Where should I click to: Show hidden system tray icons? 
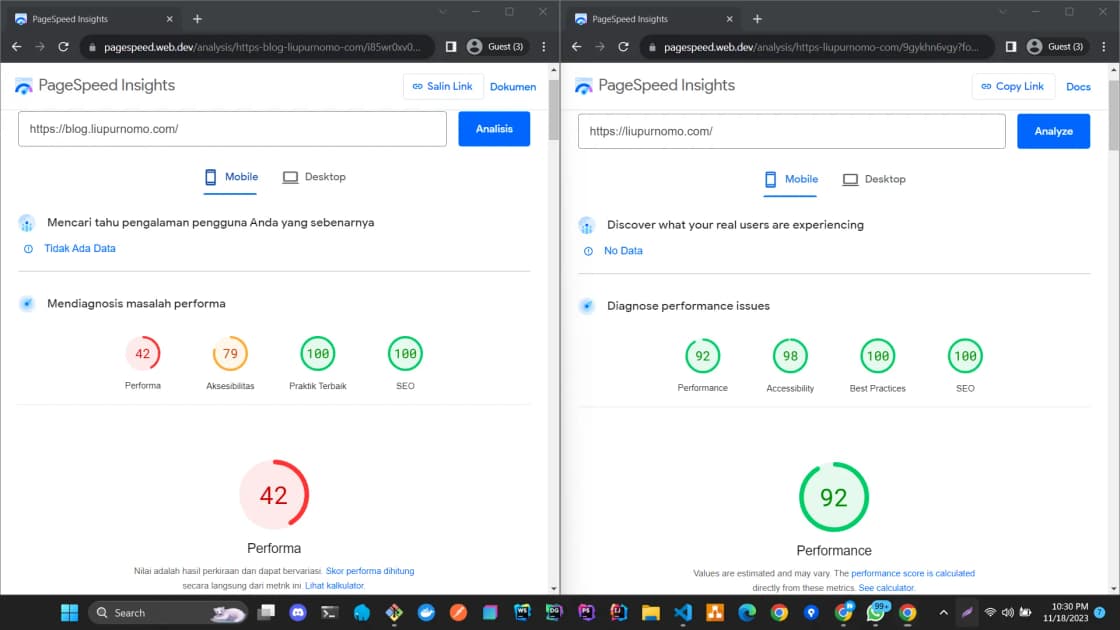pos(944,613)
